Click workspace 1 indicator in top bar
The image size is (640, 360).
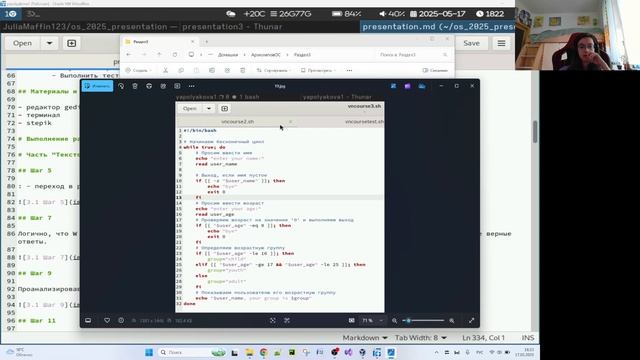11,14
